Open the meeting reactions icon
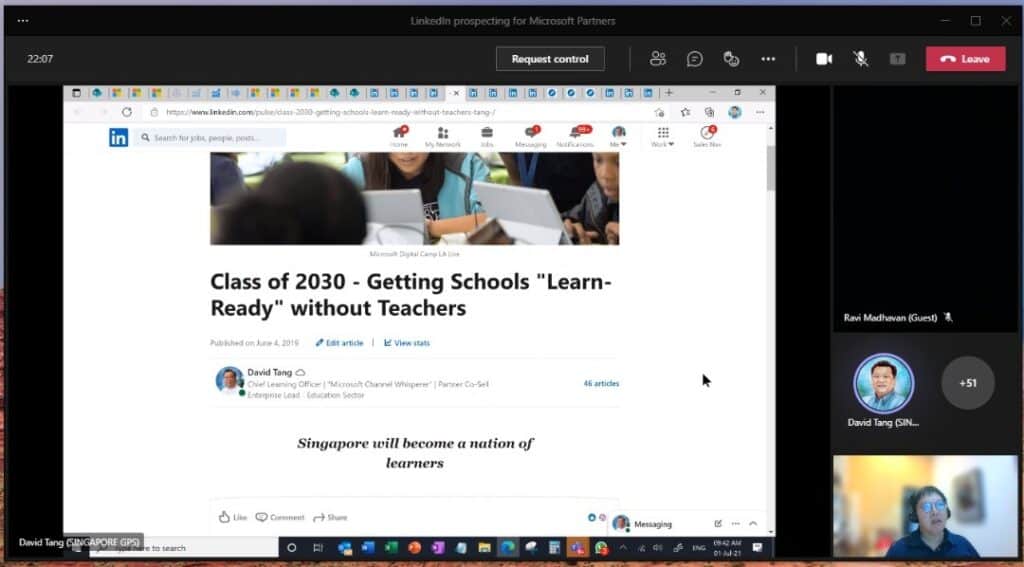1024x567 pixels. click(731, 59)
